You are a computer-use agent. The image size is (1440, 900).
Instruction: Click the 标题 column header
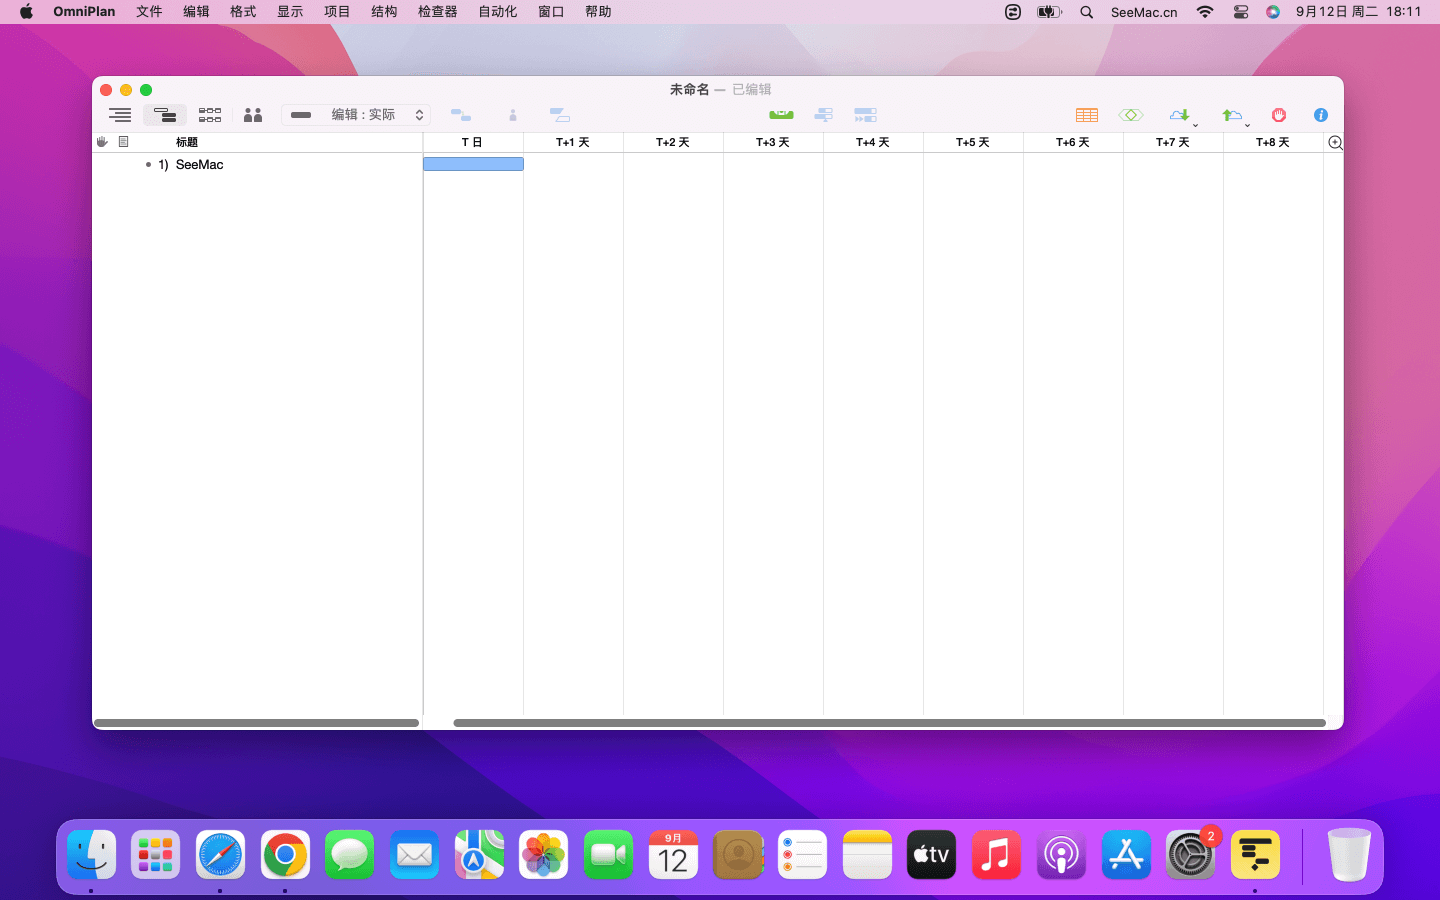click(x=187, y=142)
